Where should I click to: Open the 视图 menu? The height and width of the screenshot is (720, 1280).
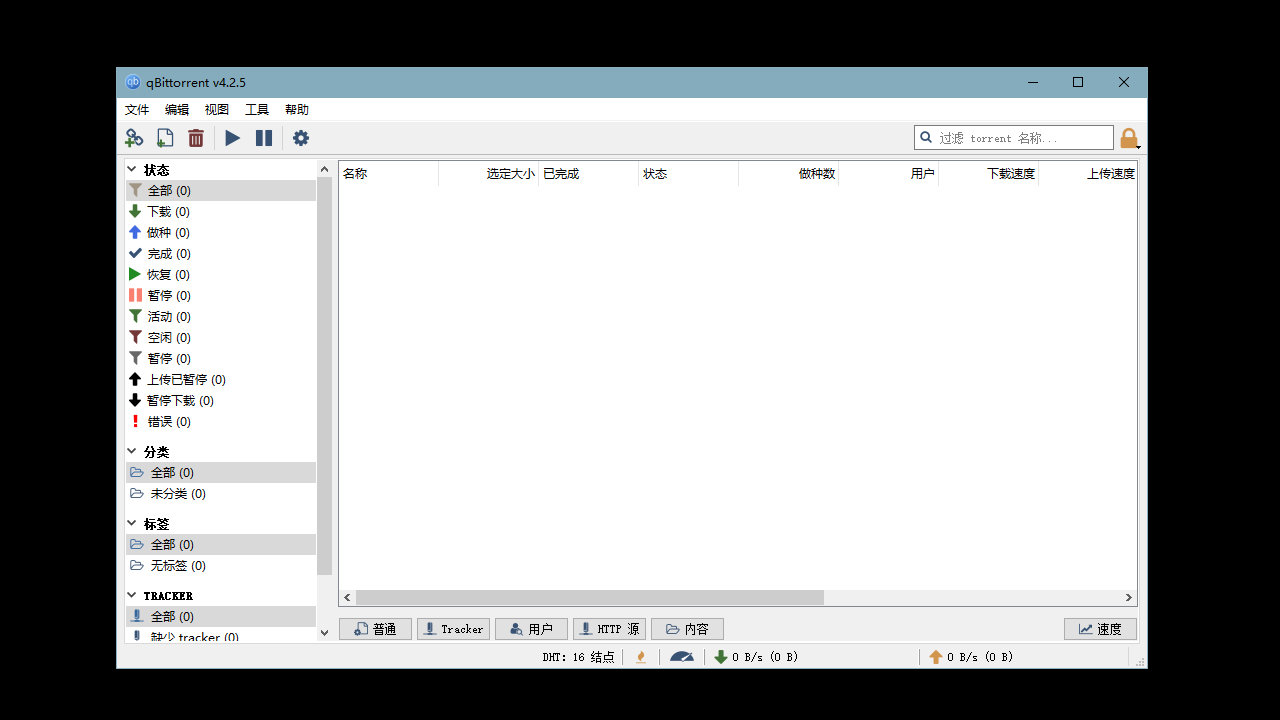pyautogui.click(x=217, y=110)
